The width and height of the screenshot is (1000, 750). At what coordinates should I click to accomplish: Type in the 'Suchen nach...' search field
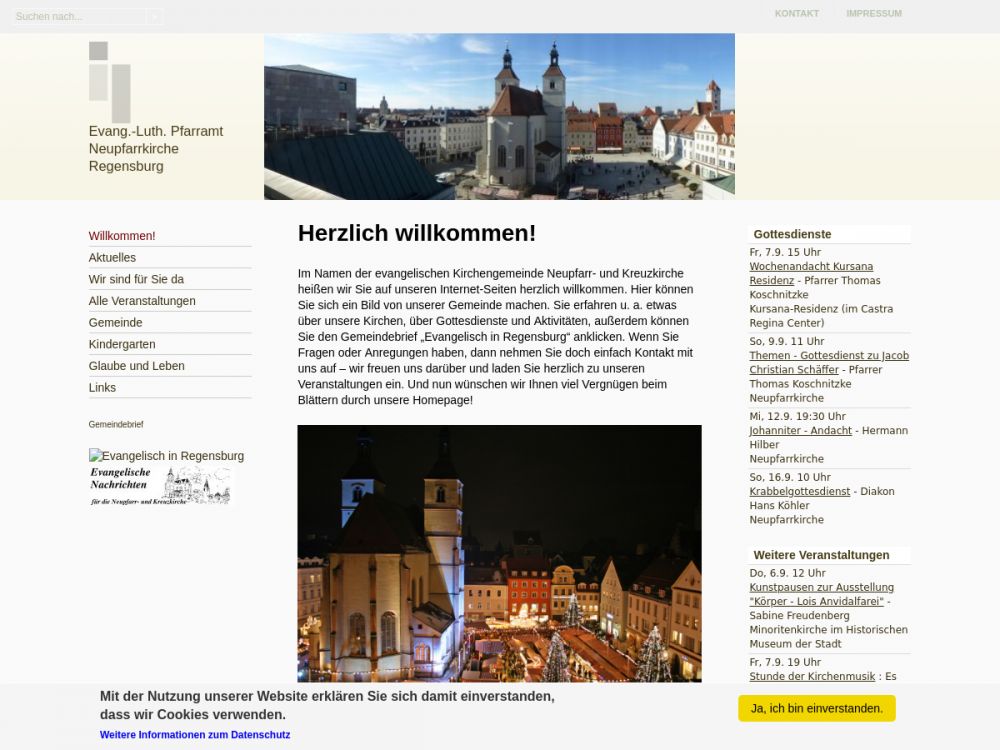point(78,16)
